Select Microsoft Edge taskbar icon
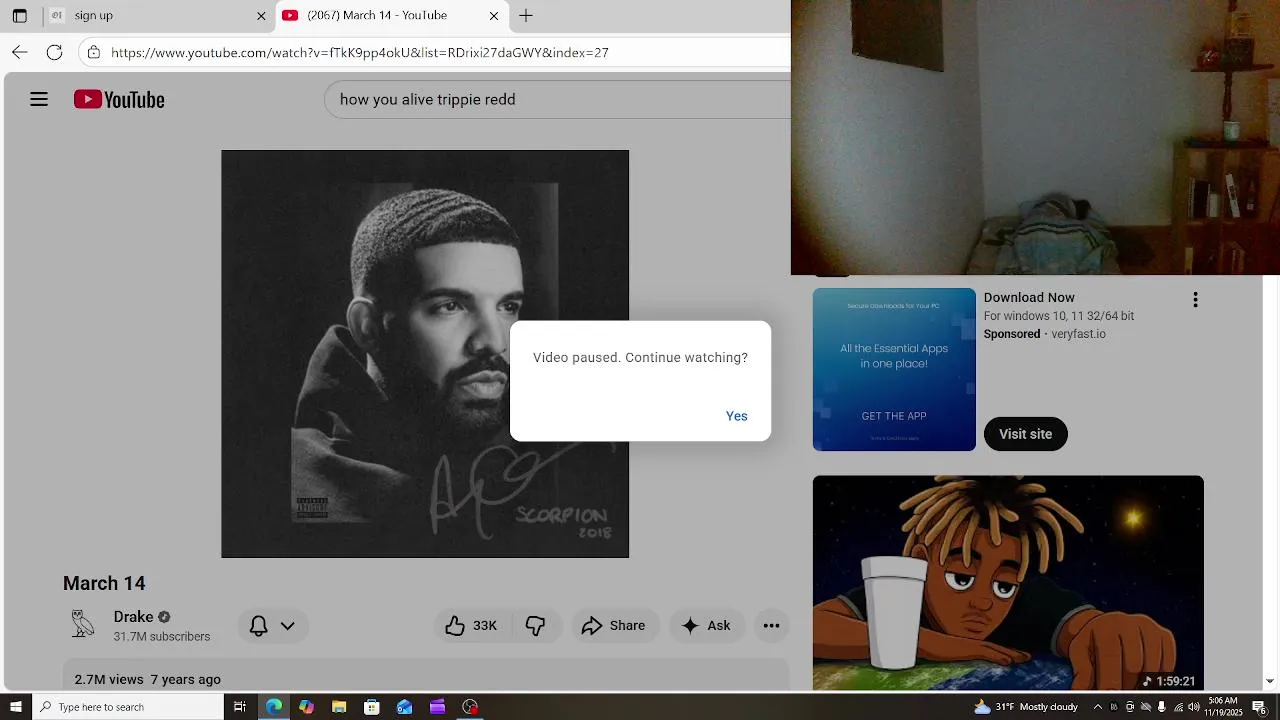Screen dimensions: 1280x720 tap(273, 707)
